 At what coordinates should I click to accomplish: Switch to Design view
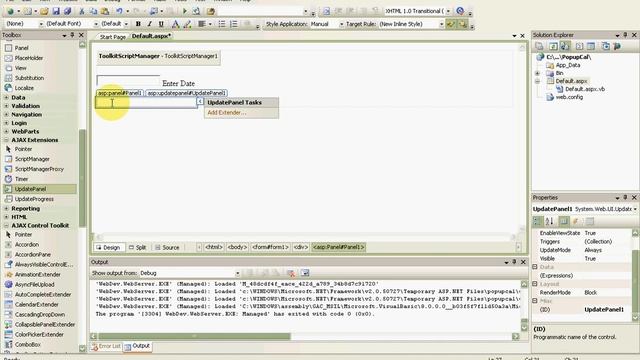[108, 247]
